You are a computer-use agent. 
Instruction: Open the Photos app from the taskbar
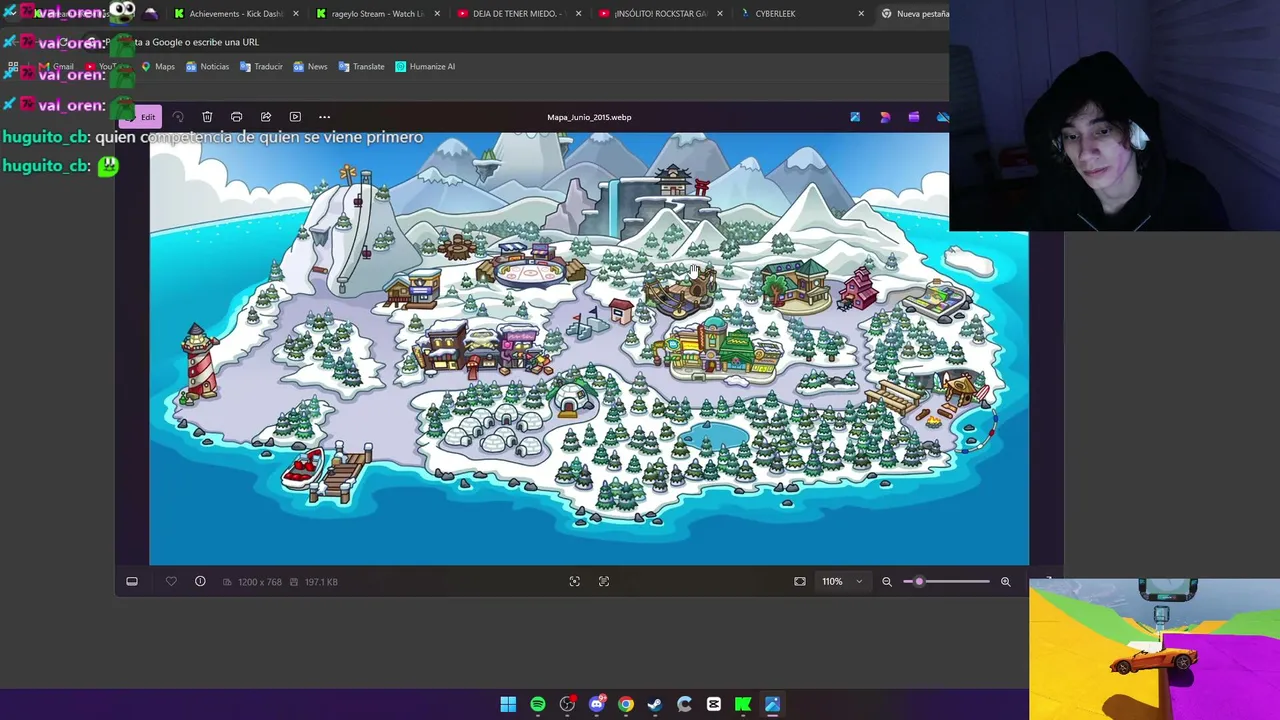pyautogui.click(x=772, y=705)
